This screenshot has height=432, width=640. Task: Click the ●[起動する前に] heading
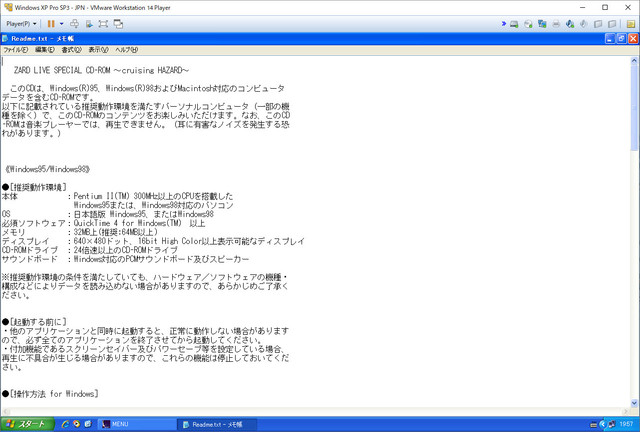tap(34, 322)
